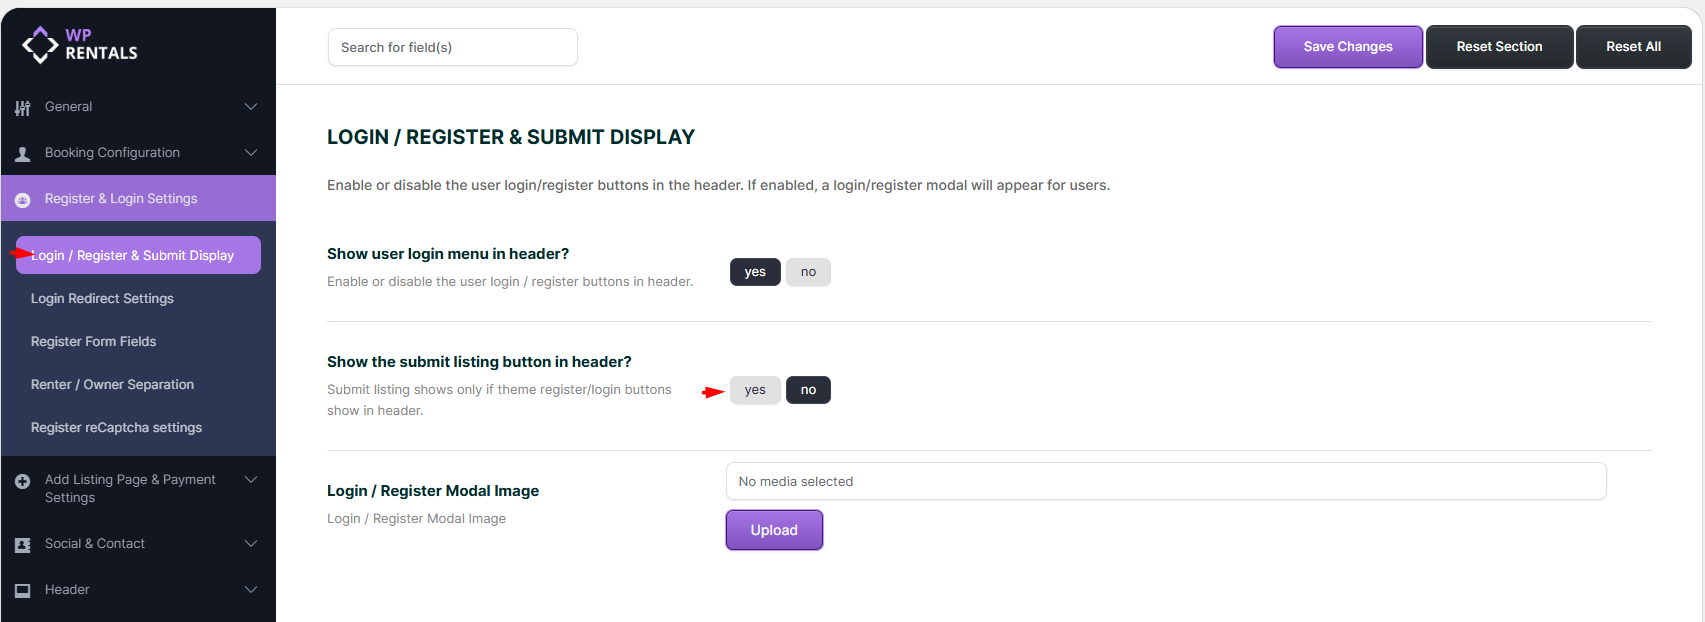Click the General sliders icon
Screen dimensions: 1705x622
(x=22, y=108)
